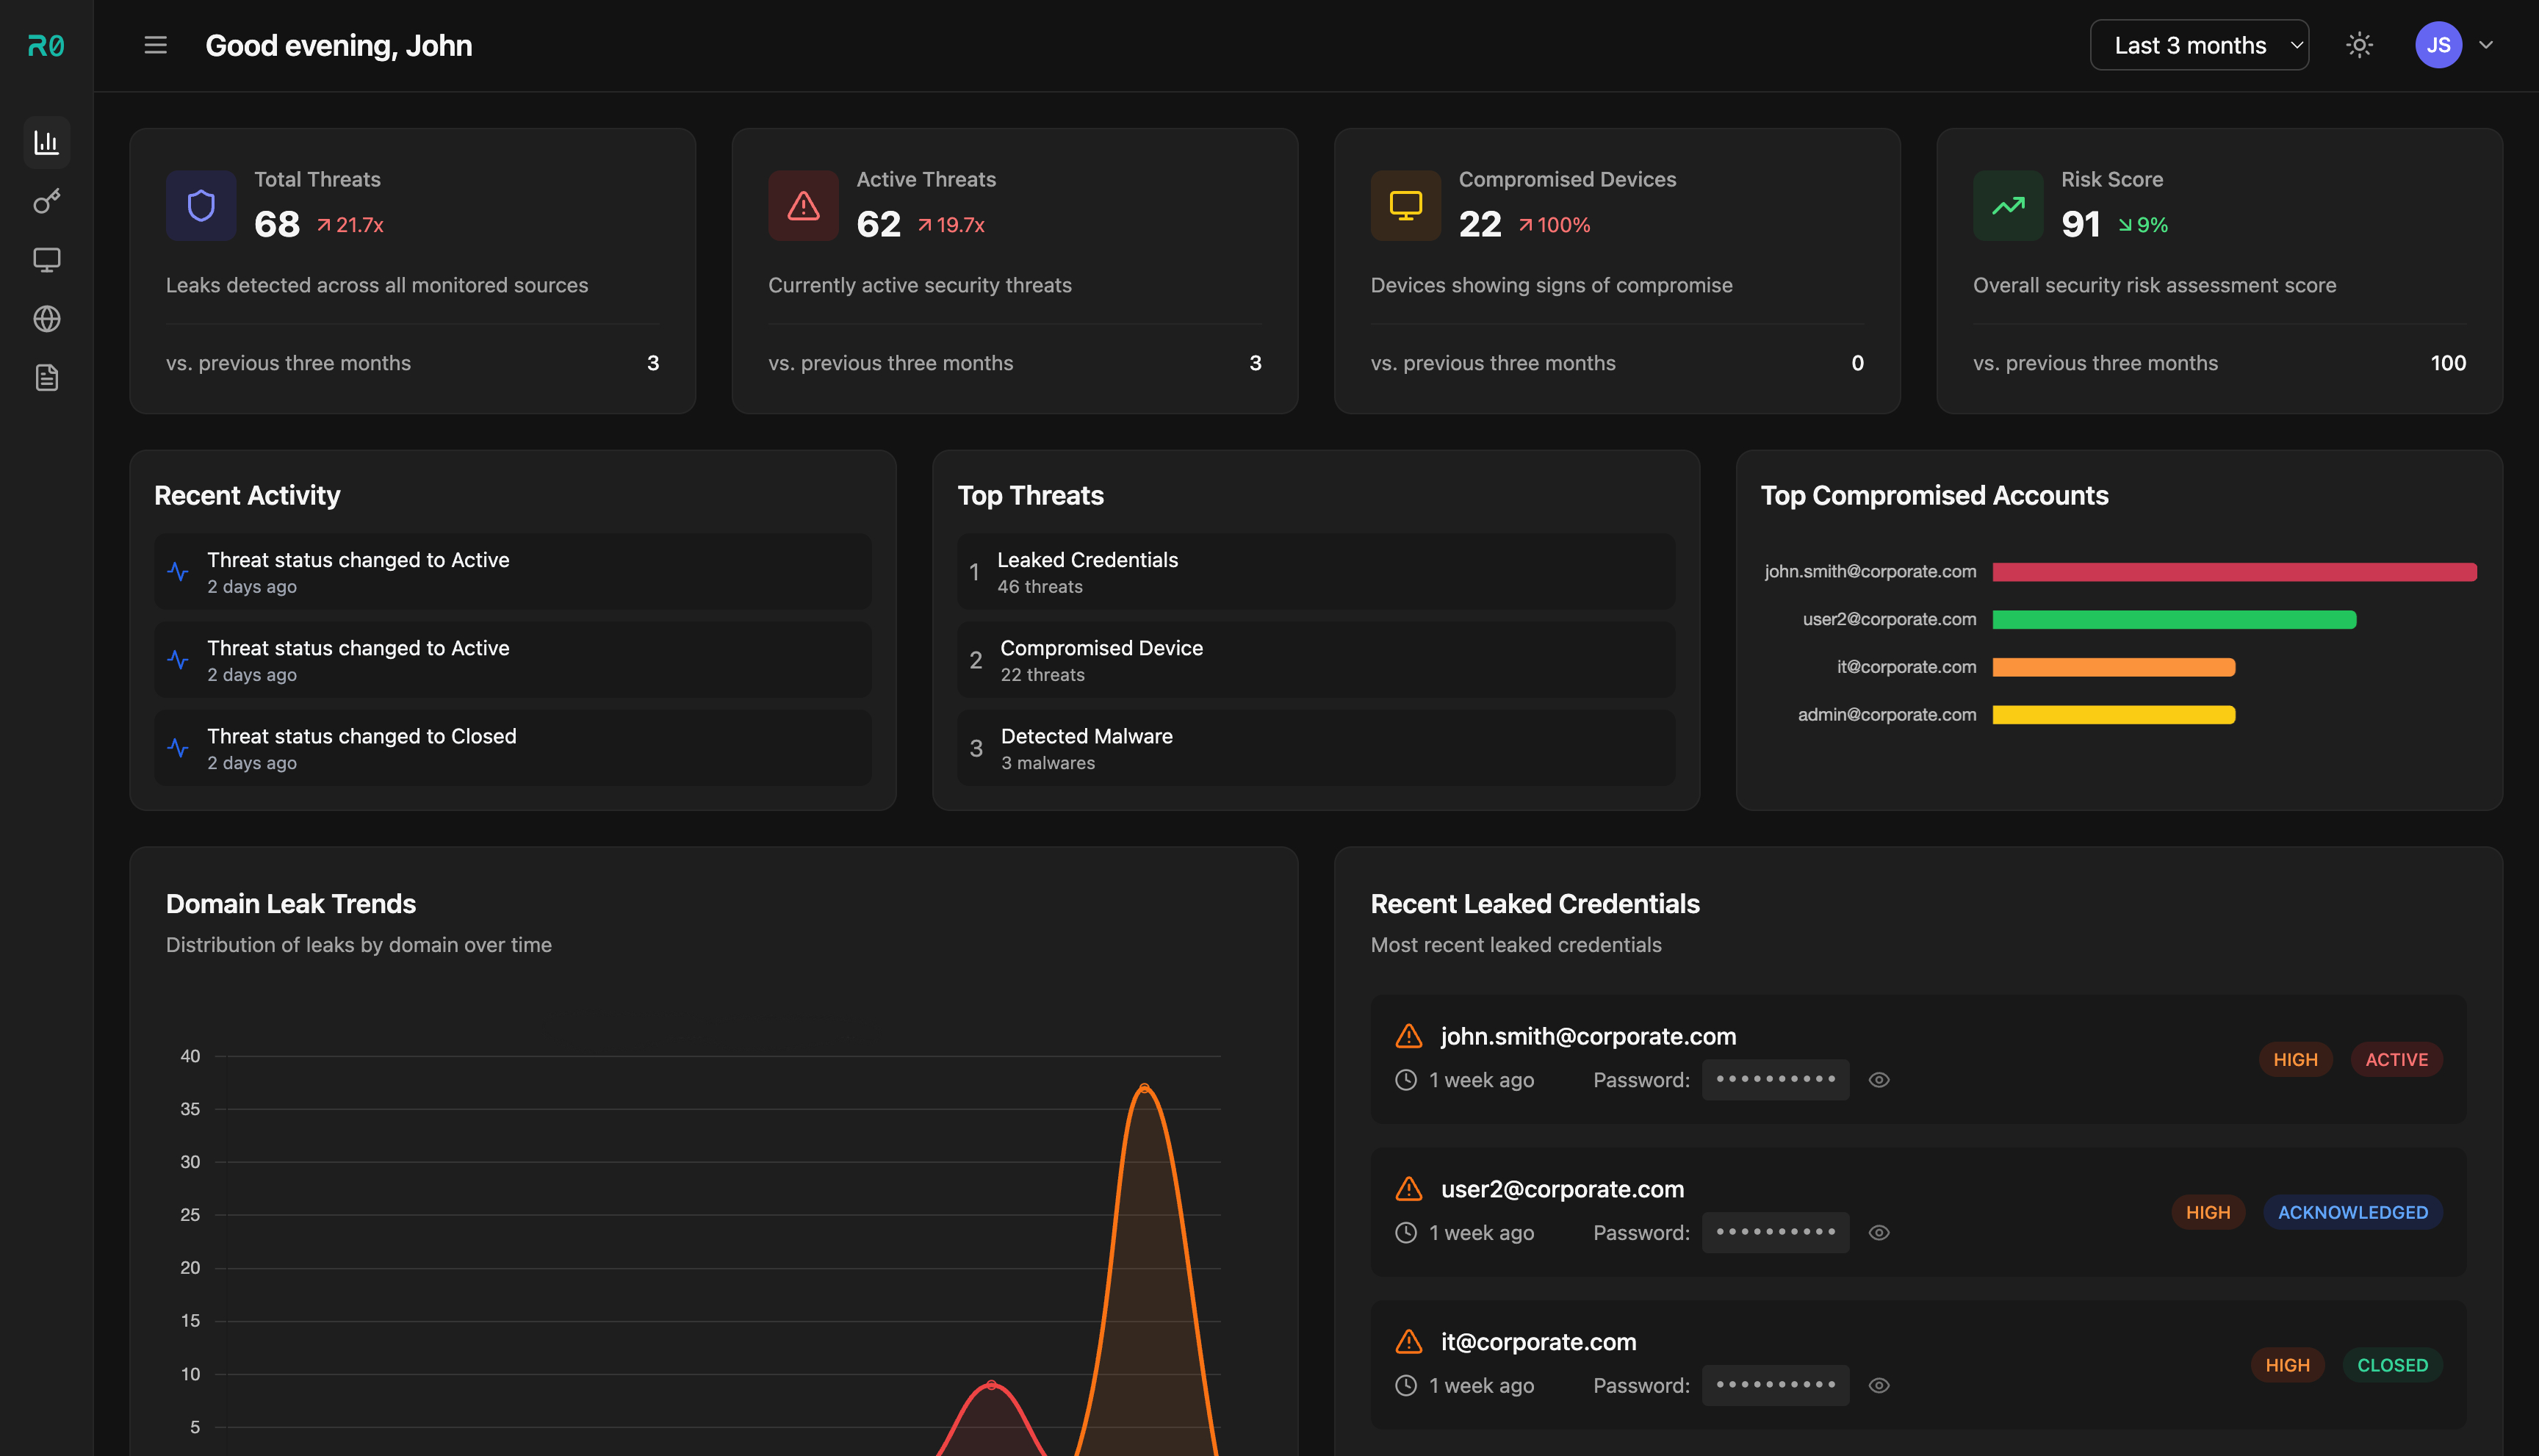Select first Threat status changed to Active entry

(513, 572)
